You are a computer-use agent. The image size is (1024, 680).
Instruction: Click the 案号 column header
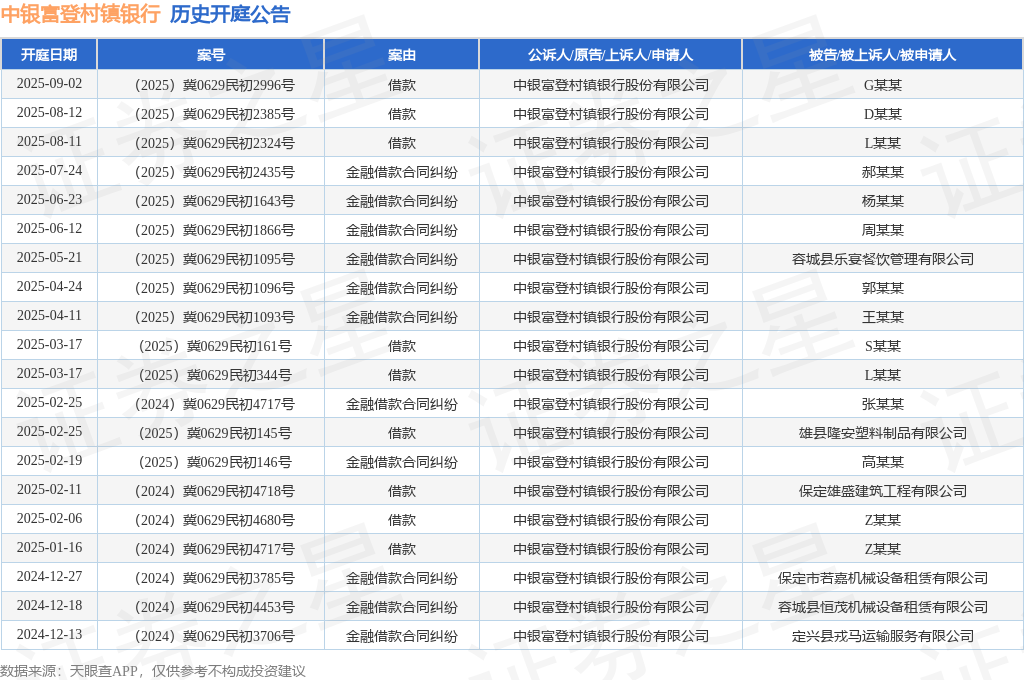click(x=210, y=55)
